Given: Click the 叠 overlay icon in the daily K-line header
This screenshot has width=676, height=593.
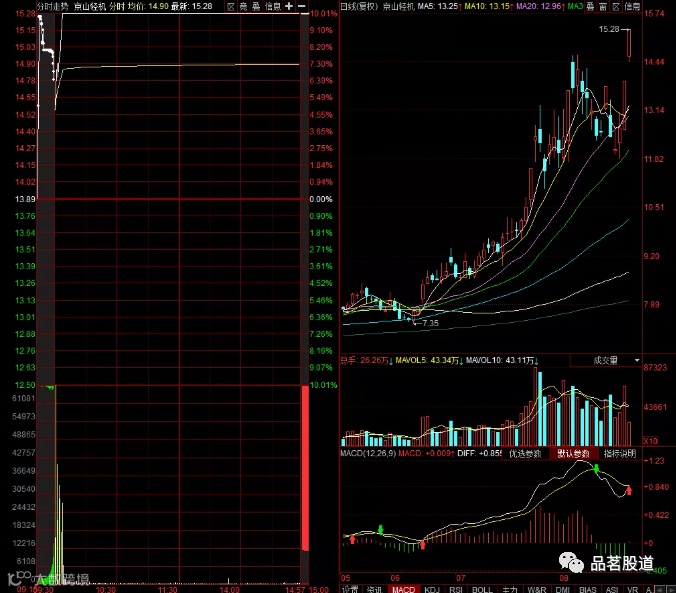Looking at the screenshot, I should point(590,6).
